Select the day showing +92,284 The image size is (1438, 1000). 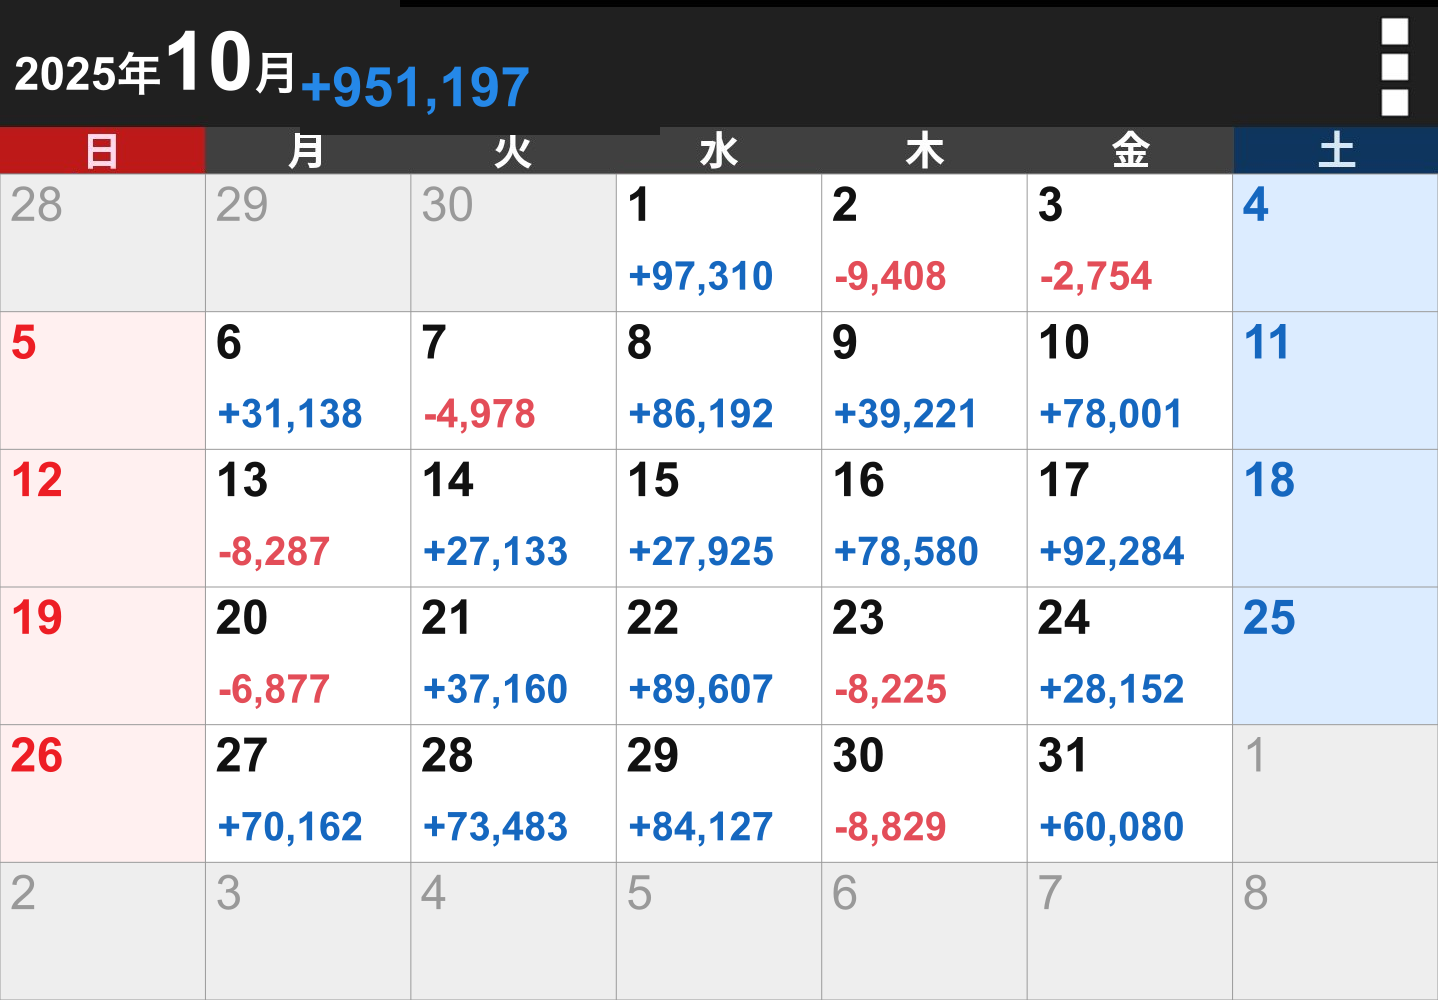tap(1130, 518)
